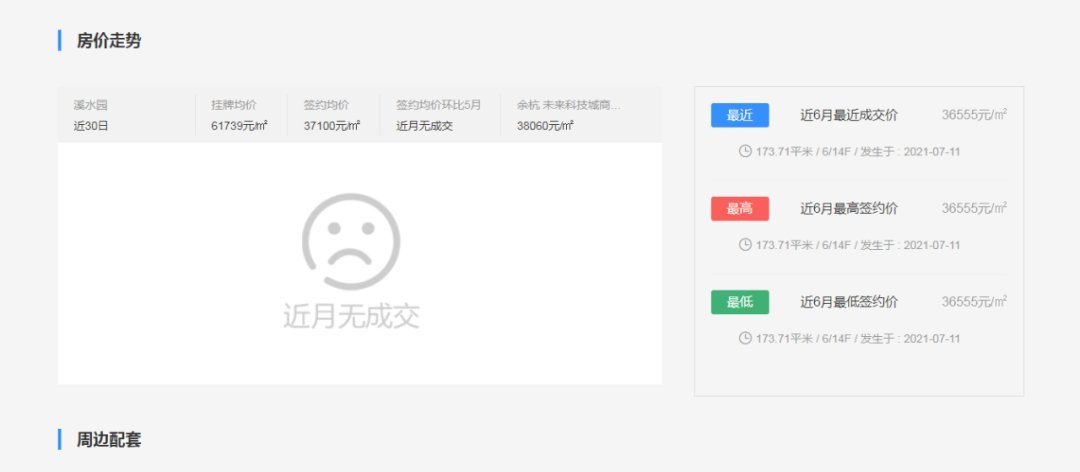Click the clock icon under 近6月最低签约价
This screenshot has height=472, width=1080.
coord(745,338)
